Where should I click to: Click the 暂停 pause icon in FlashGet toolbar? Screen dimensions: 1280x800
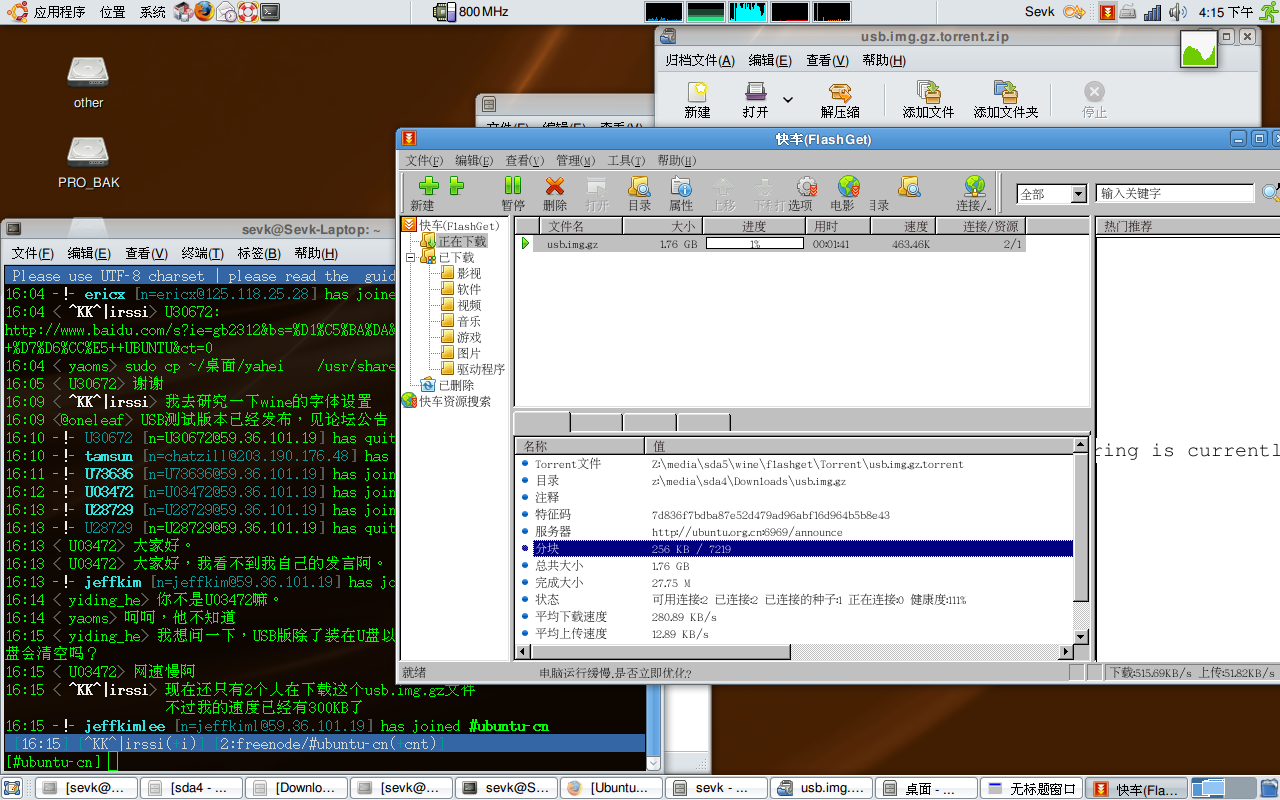(513, 186)
